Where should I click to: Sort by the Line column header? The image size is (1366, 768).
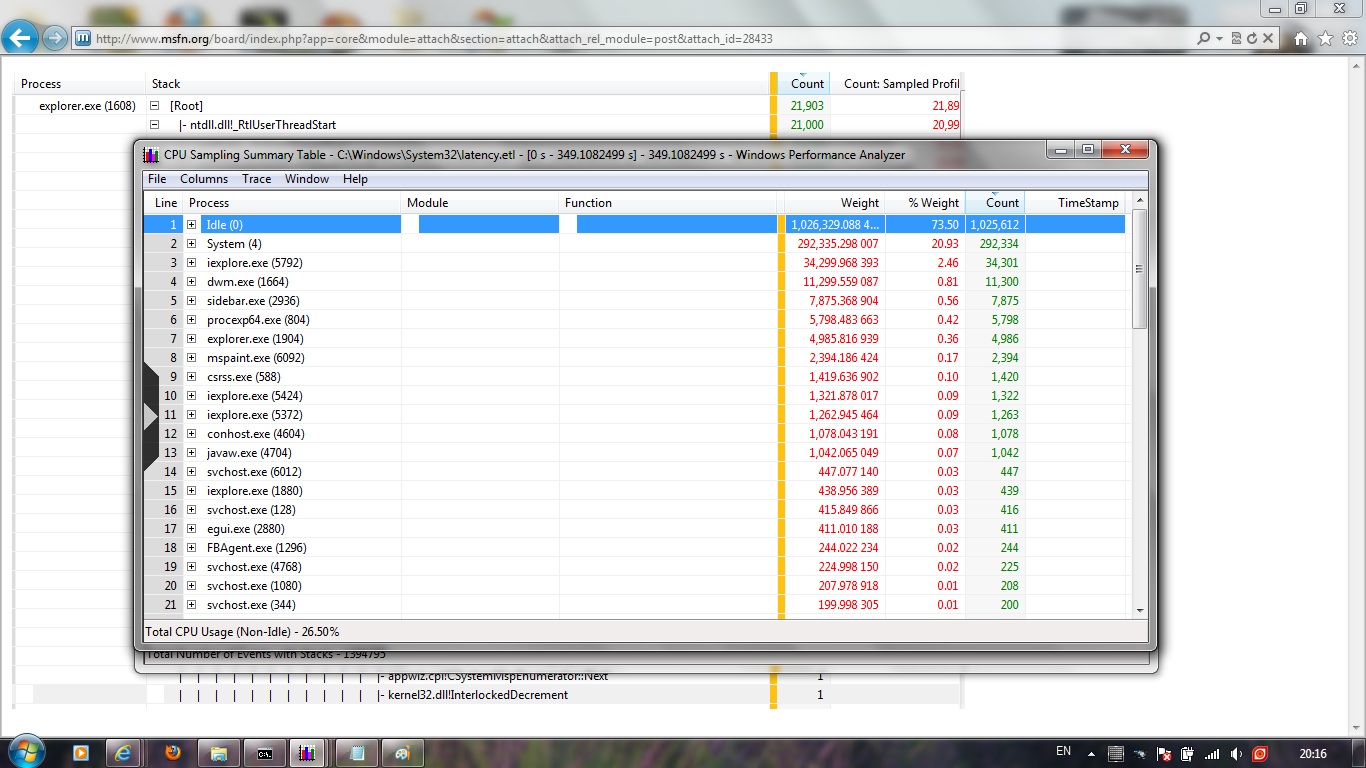tap(164, 203)
